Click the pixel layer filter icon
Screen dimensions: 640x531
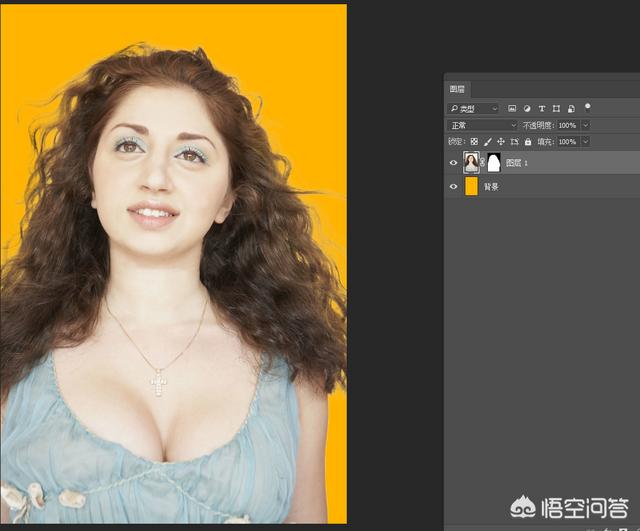512,108
